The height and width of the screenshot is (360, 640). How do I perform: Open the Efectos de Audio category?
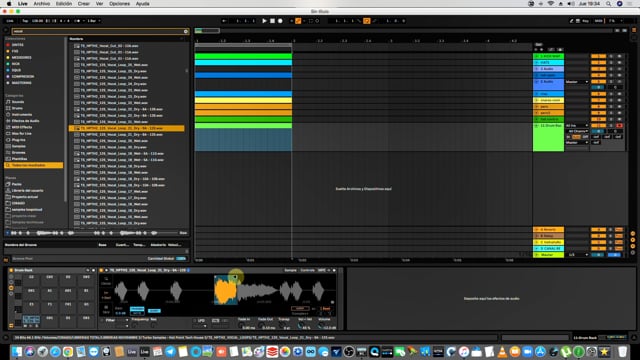[25, 121]
